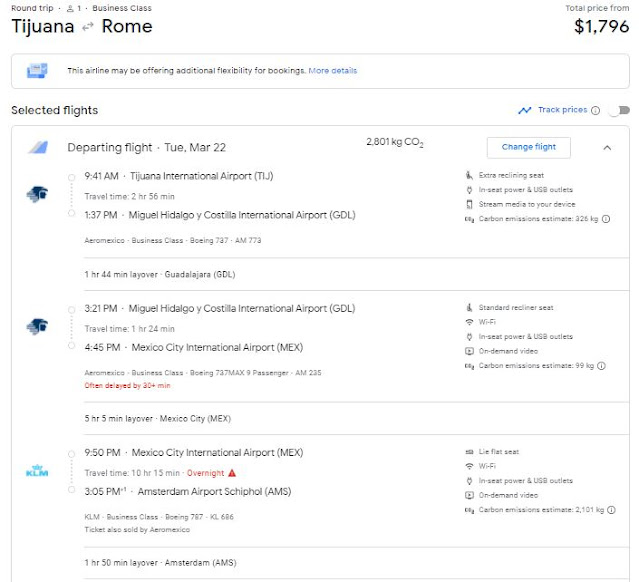Screen dimensions: 639x582
Task: Click the airline logo next to Departing flight
Action: click(x=38, y=148)
